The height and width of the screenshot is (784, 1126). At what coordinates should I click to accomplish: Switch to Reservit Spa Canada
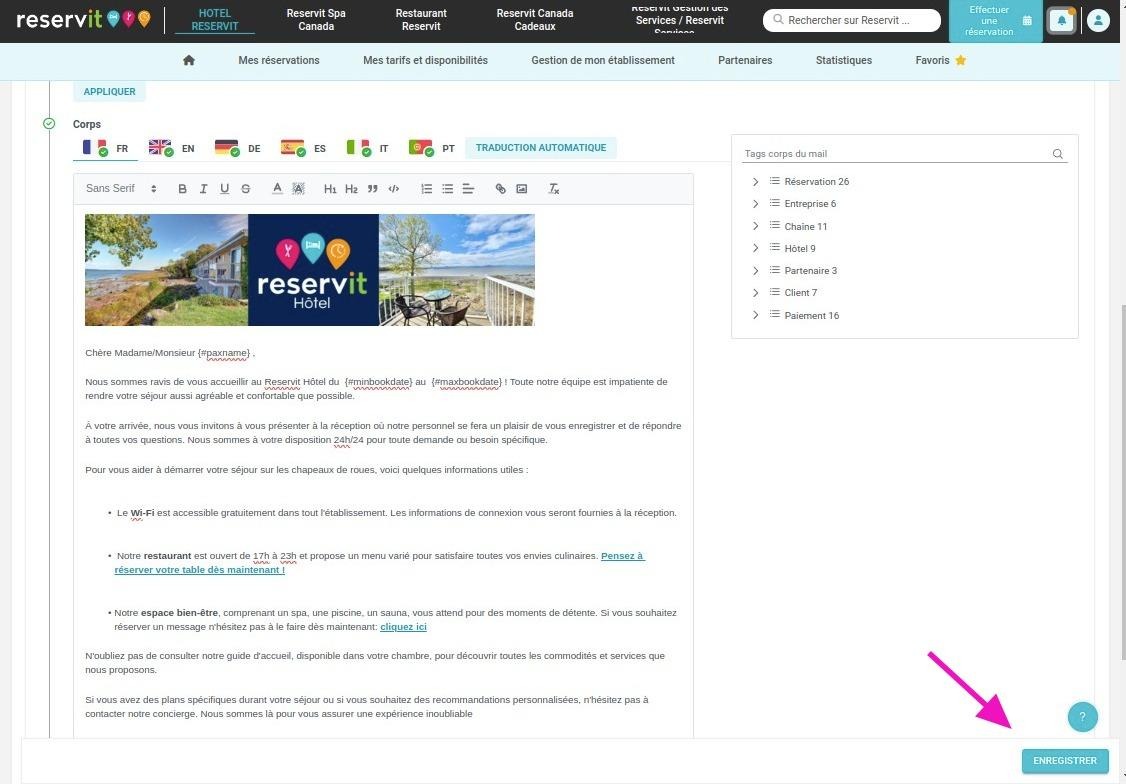pos(316,19)
